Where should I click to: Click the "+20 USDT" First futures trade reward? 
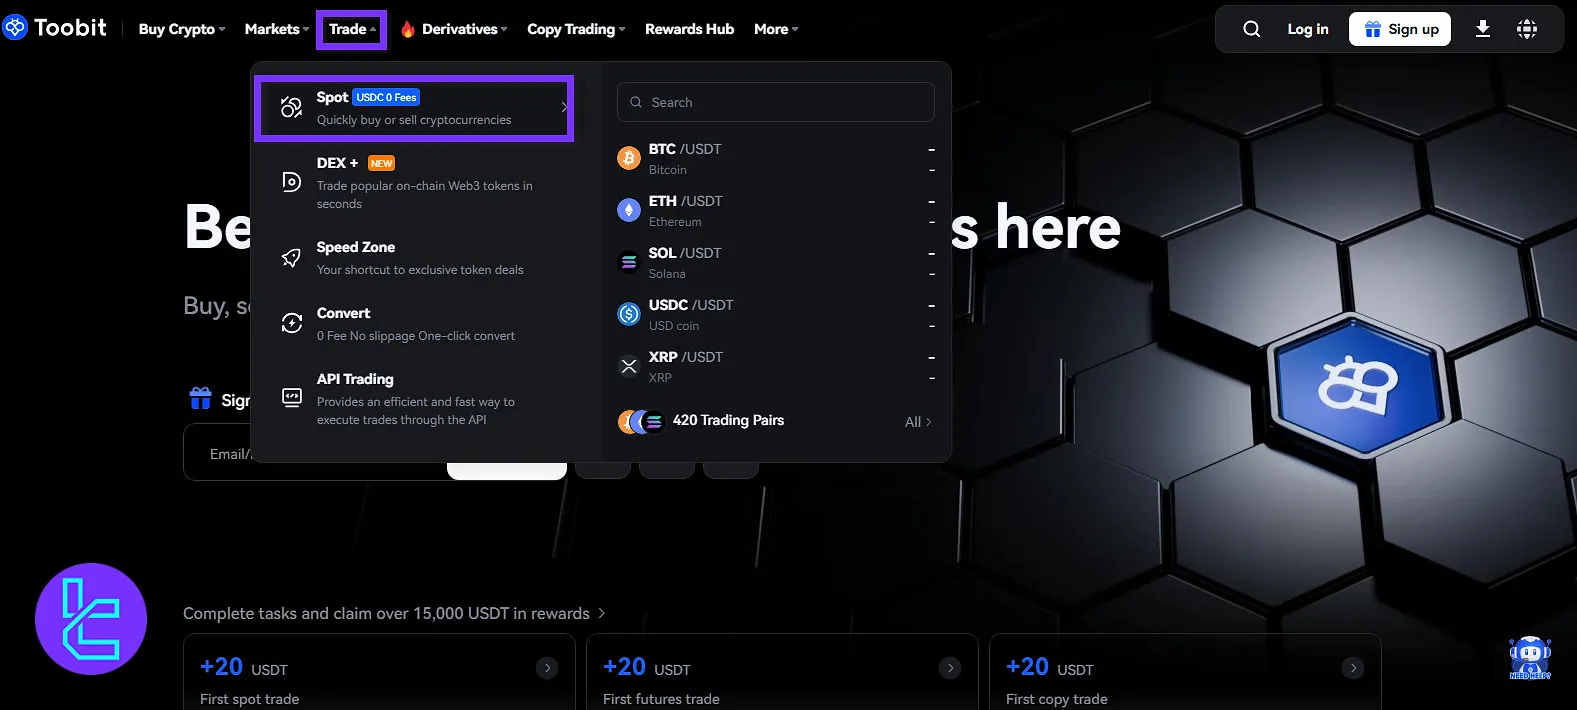(x=647, y=668)
